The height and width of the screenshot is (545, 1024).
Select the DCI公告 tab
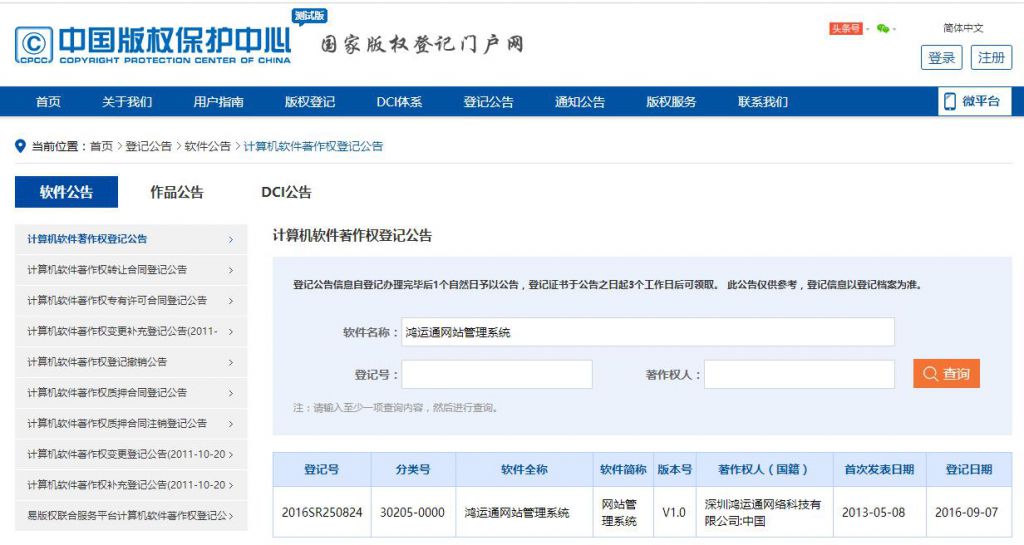coord(286,192)
